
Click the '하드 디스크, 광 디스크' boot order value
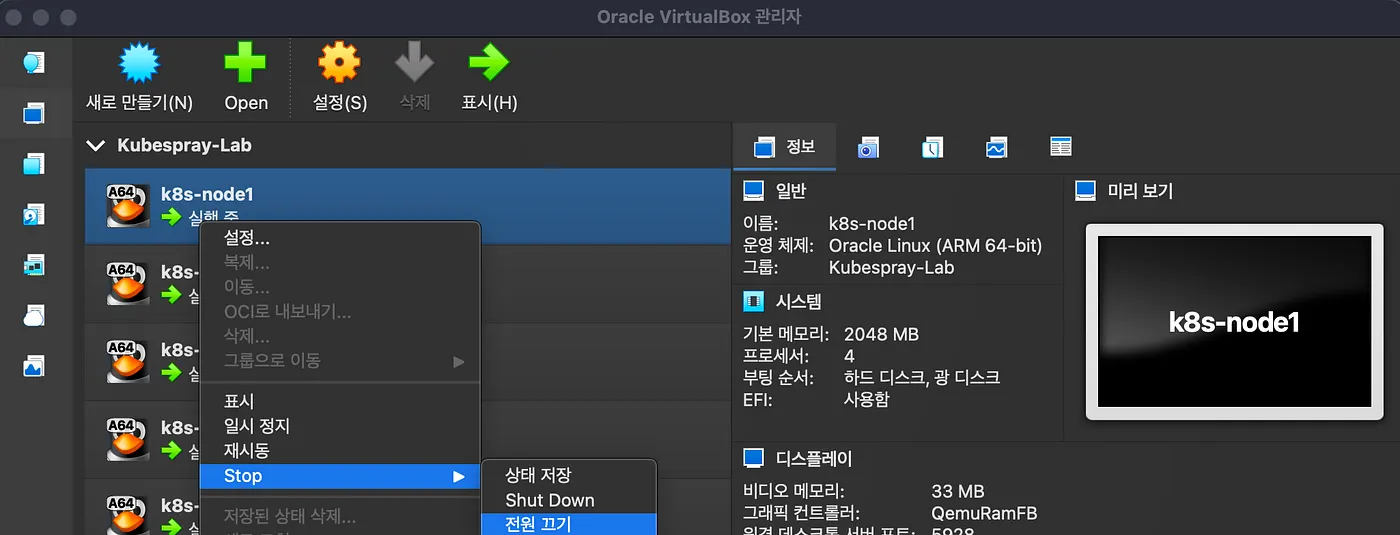click(x=921, y=378)
